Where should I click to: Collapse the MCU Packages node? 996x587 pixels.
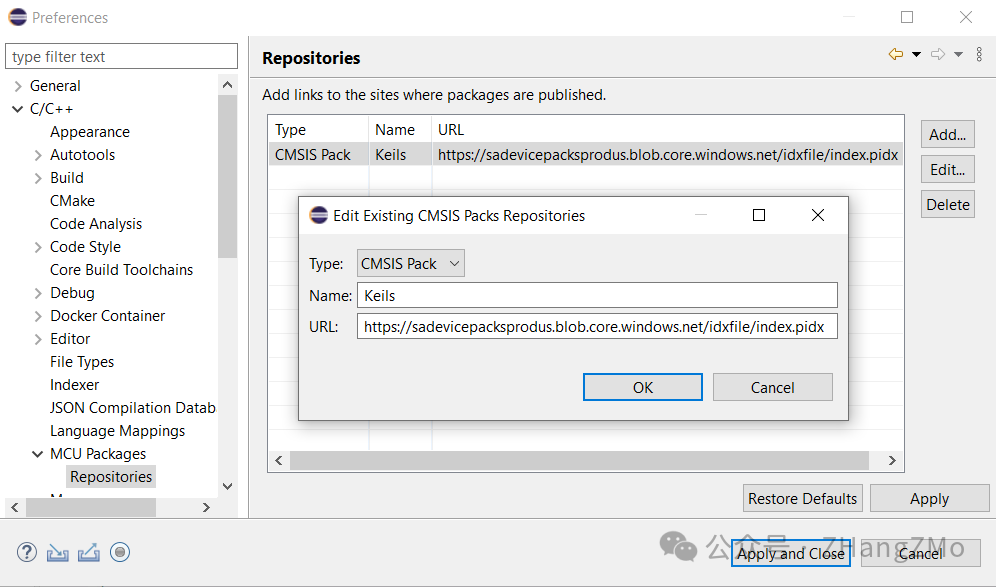38,454
